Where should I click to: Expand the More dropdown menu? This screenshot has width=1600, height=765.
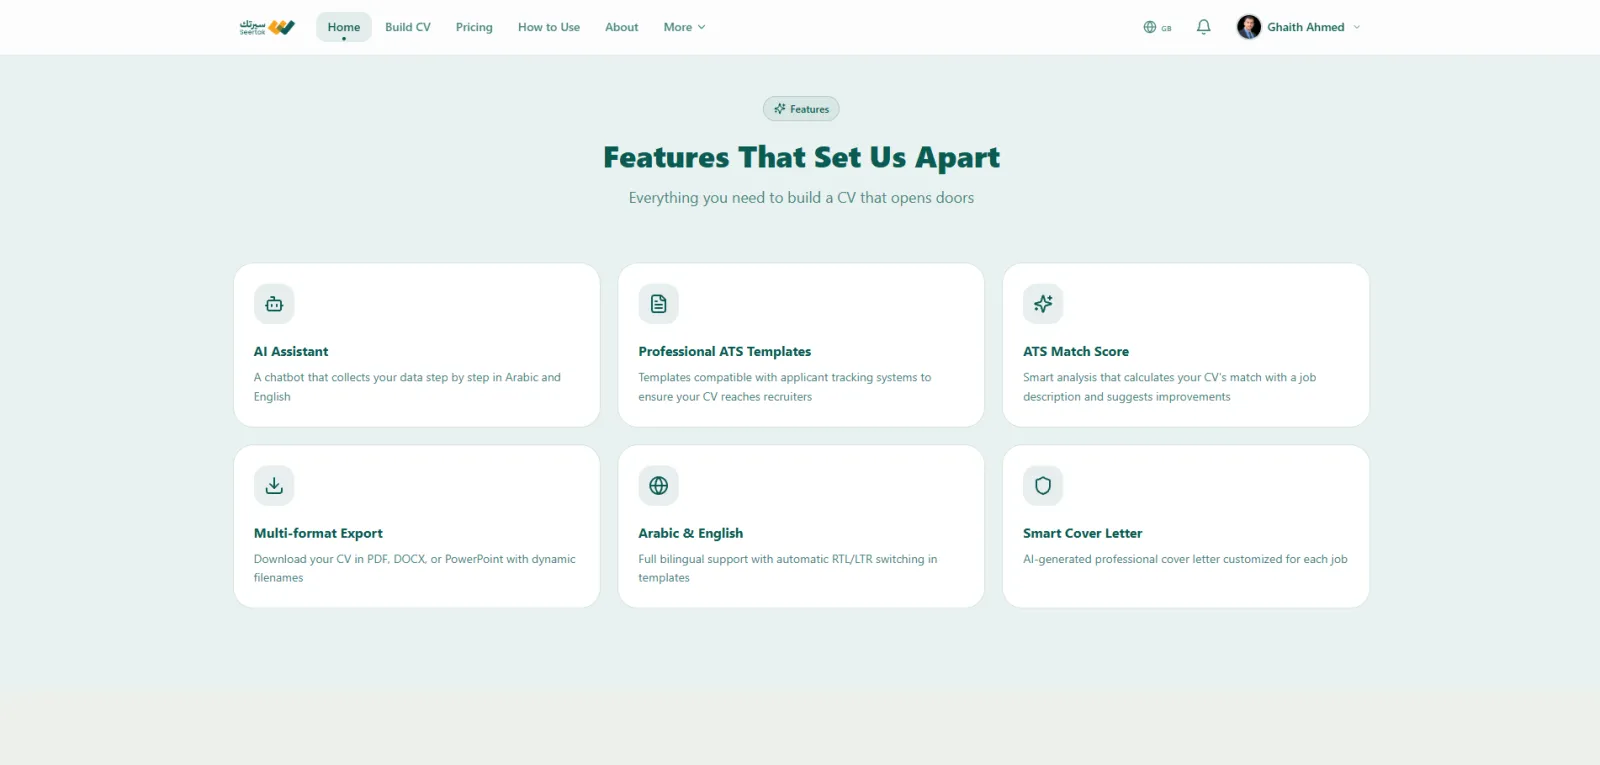click(x=685, y=27)
